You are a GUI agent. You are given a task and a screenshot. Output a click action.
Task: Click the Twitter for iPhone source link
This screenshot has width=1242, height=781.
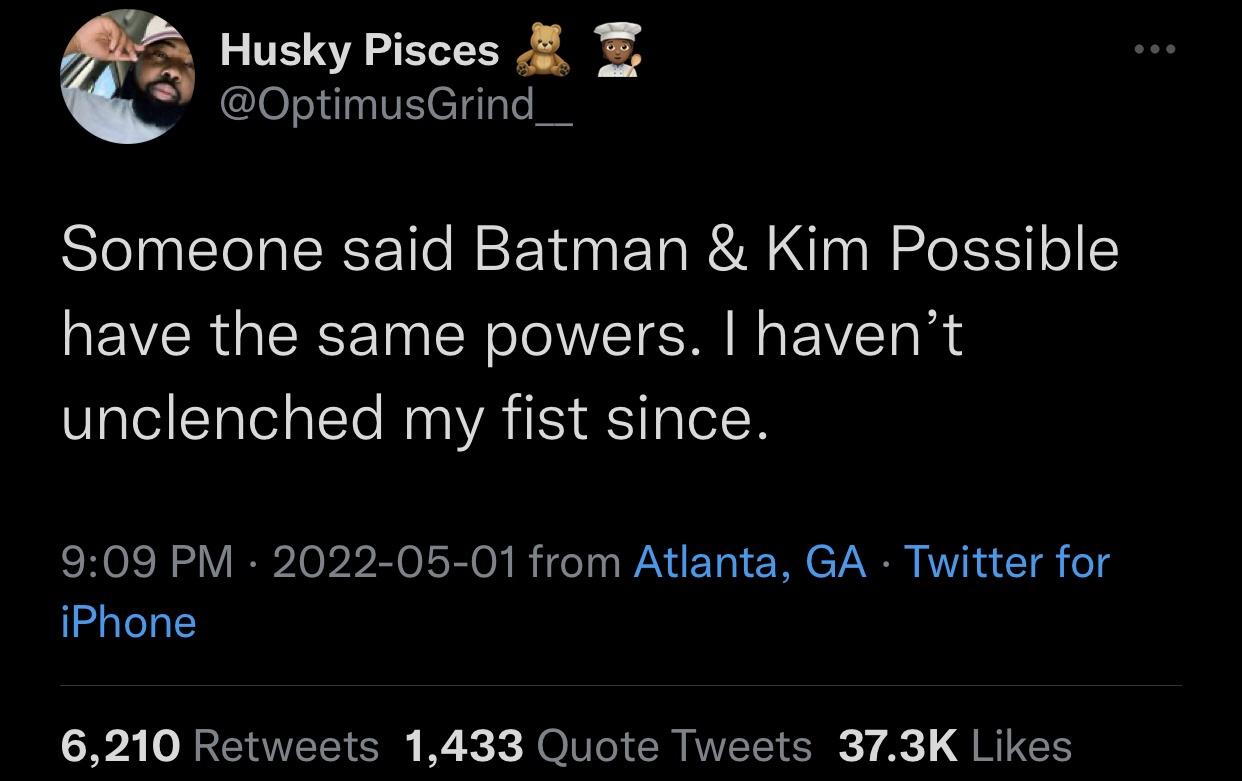1006,562
